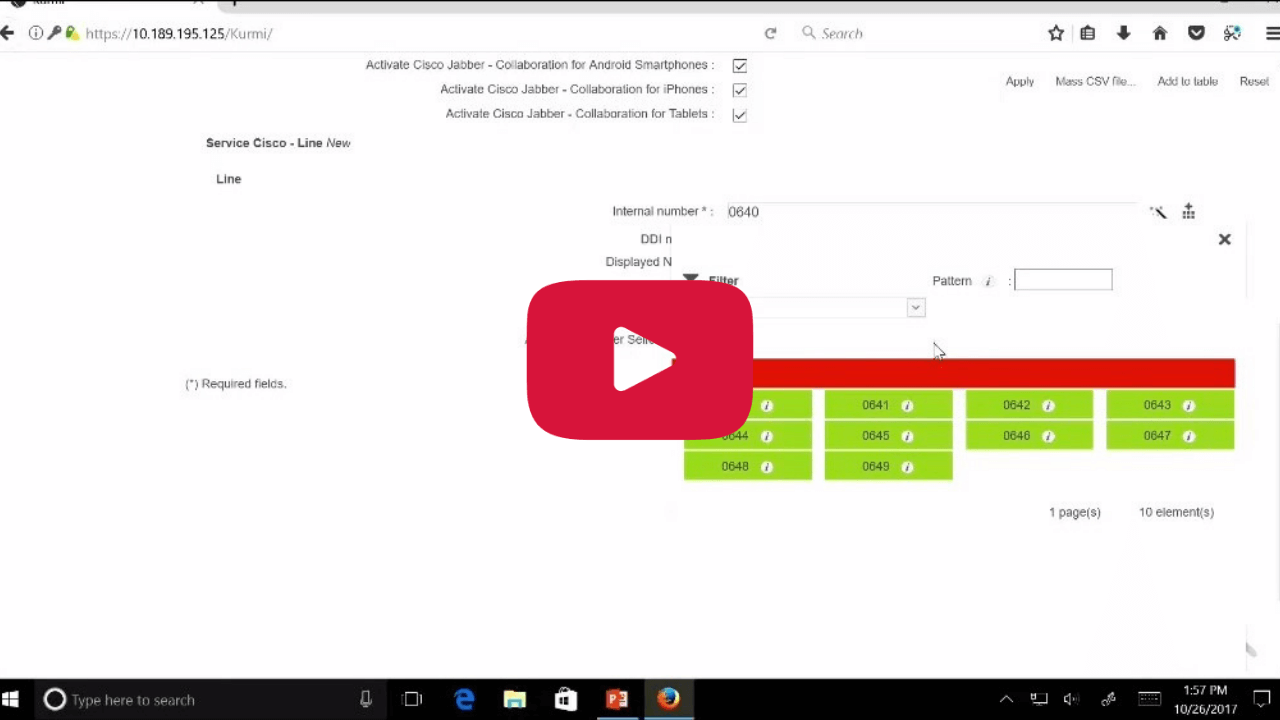Close the number selection panel with X
1280x720 pixels.
(1224, 239)
